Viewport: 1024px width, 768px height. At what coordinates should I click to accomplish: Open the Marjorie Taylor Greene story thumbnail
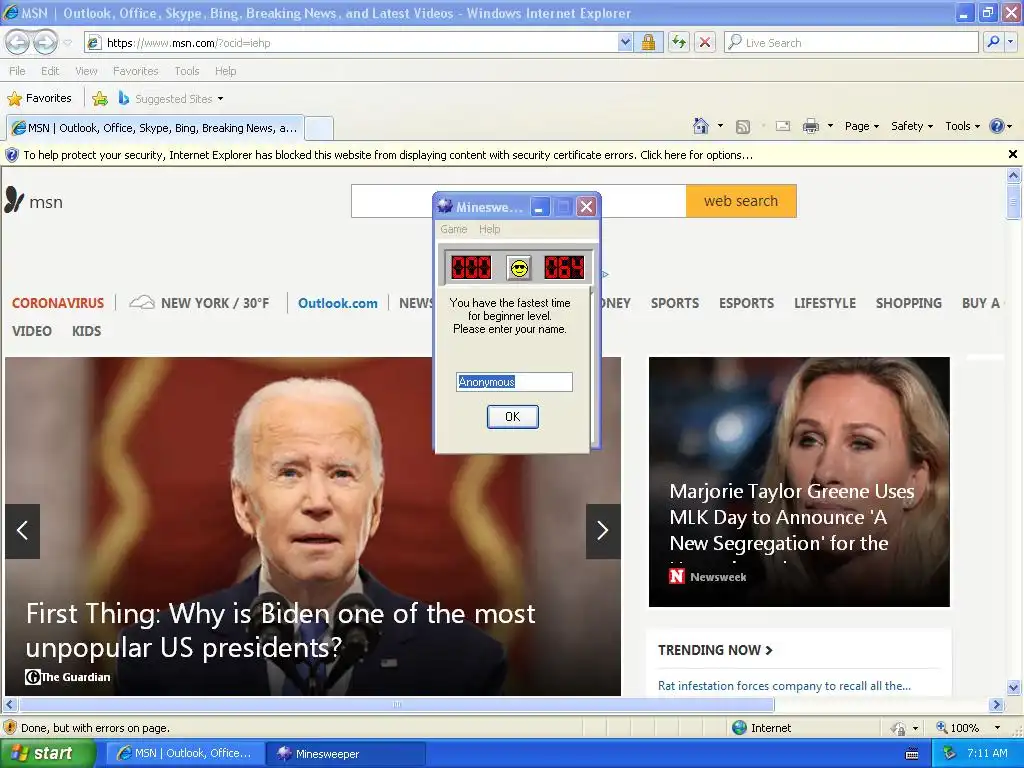pos(799,481)
